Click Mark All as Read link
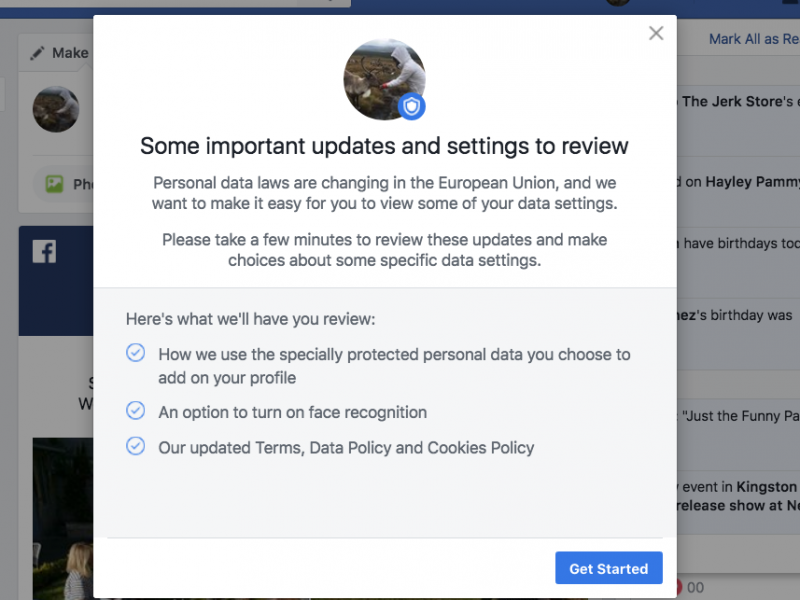The image size is (800, 600). (x=754, y=39)
